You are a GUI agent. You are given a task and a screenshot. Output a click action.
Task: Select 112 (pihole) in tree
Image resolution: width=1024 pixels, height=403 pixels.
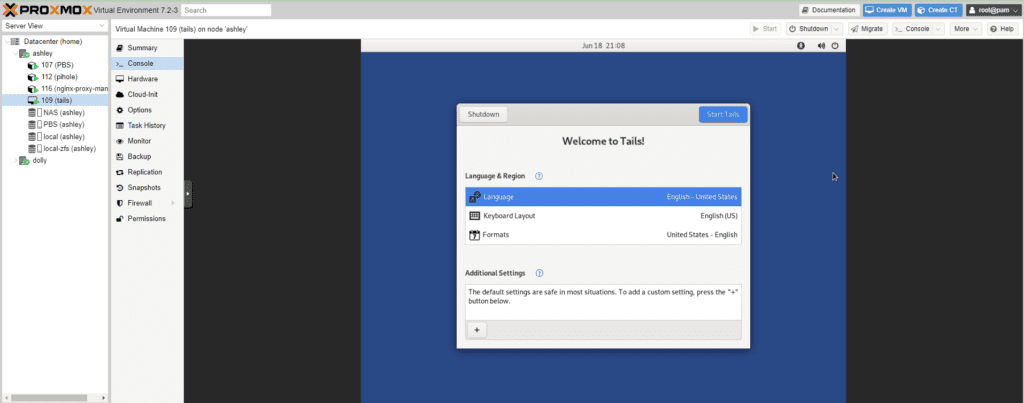[54, 77]
